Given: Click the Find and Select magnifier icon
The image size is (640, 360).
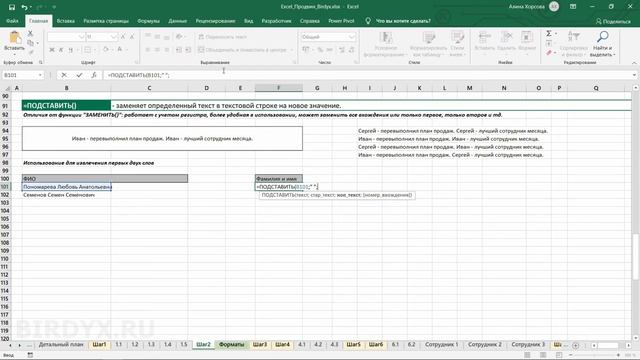Looking at the screenshot, I should [603, 37].
